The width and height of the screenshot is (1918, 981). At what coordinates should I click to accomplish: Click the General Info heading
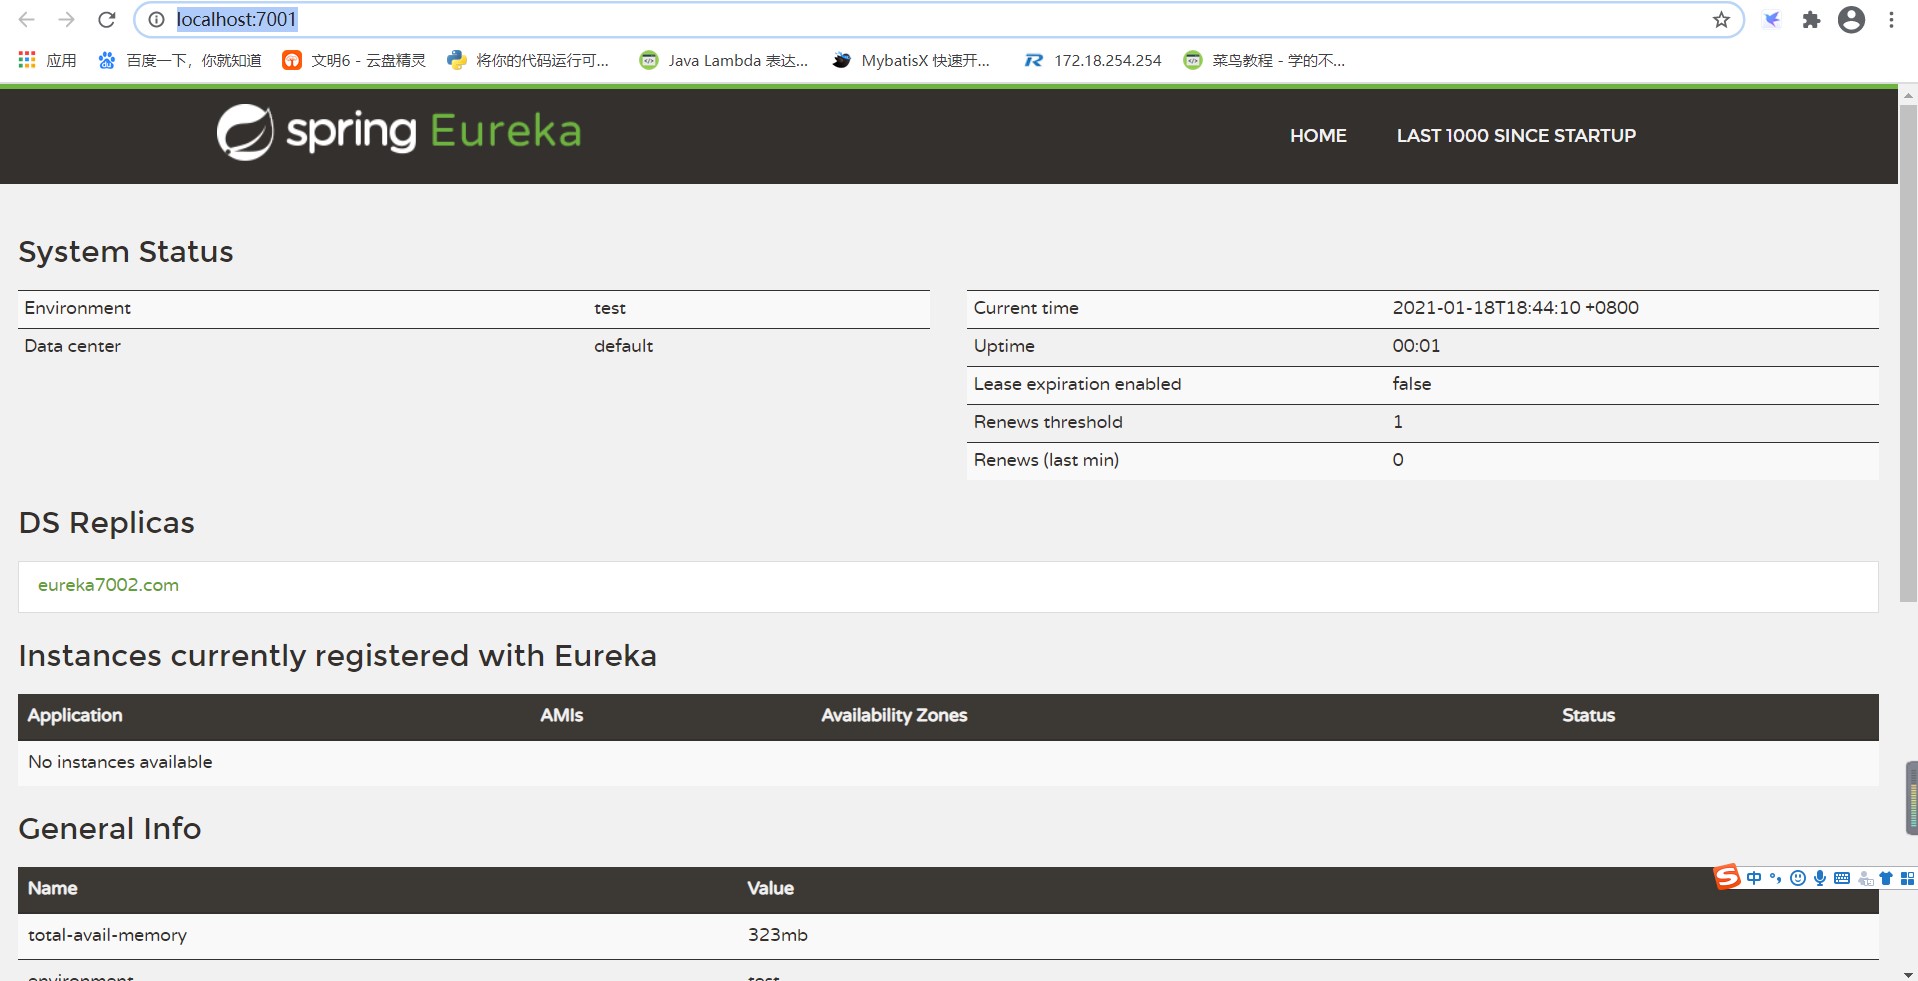[x=110, y=829]
